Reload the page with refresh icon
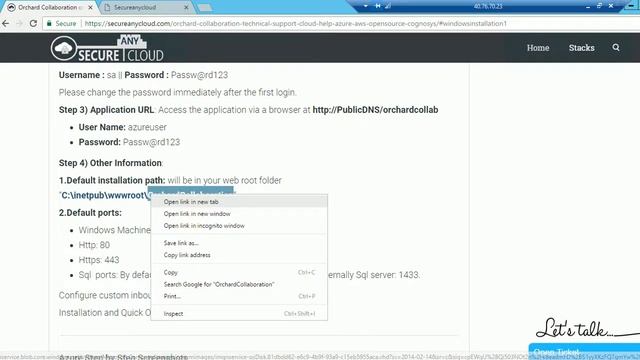Screen dimensions: 640x360 [33, 24]
